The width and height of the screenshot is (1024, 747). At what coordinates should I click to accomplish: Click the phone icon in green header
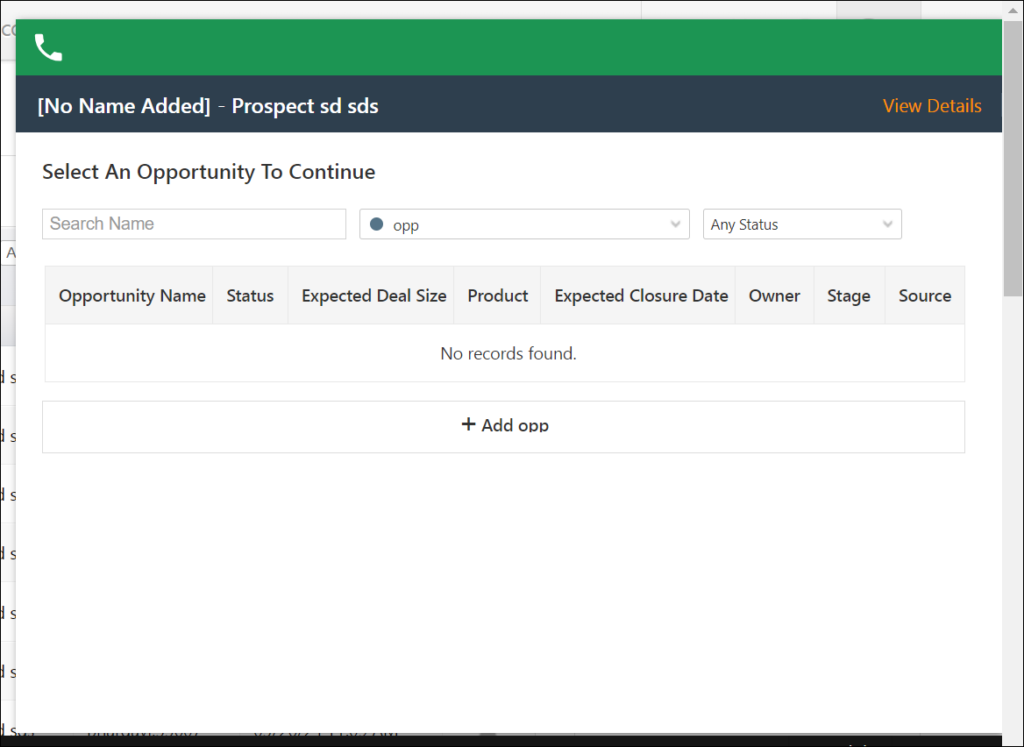pyautogui.click(x=48, y=48)
